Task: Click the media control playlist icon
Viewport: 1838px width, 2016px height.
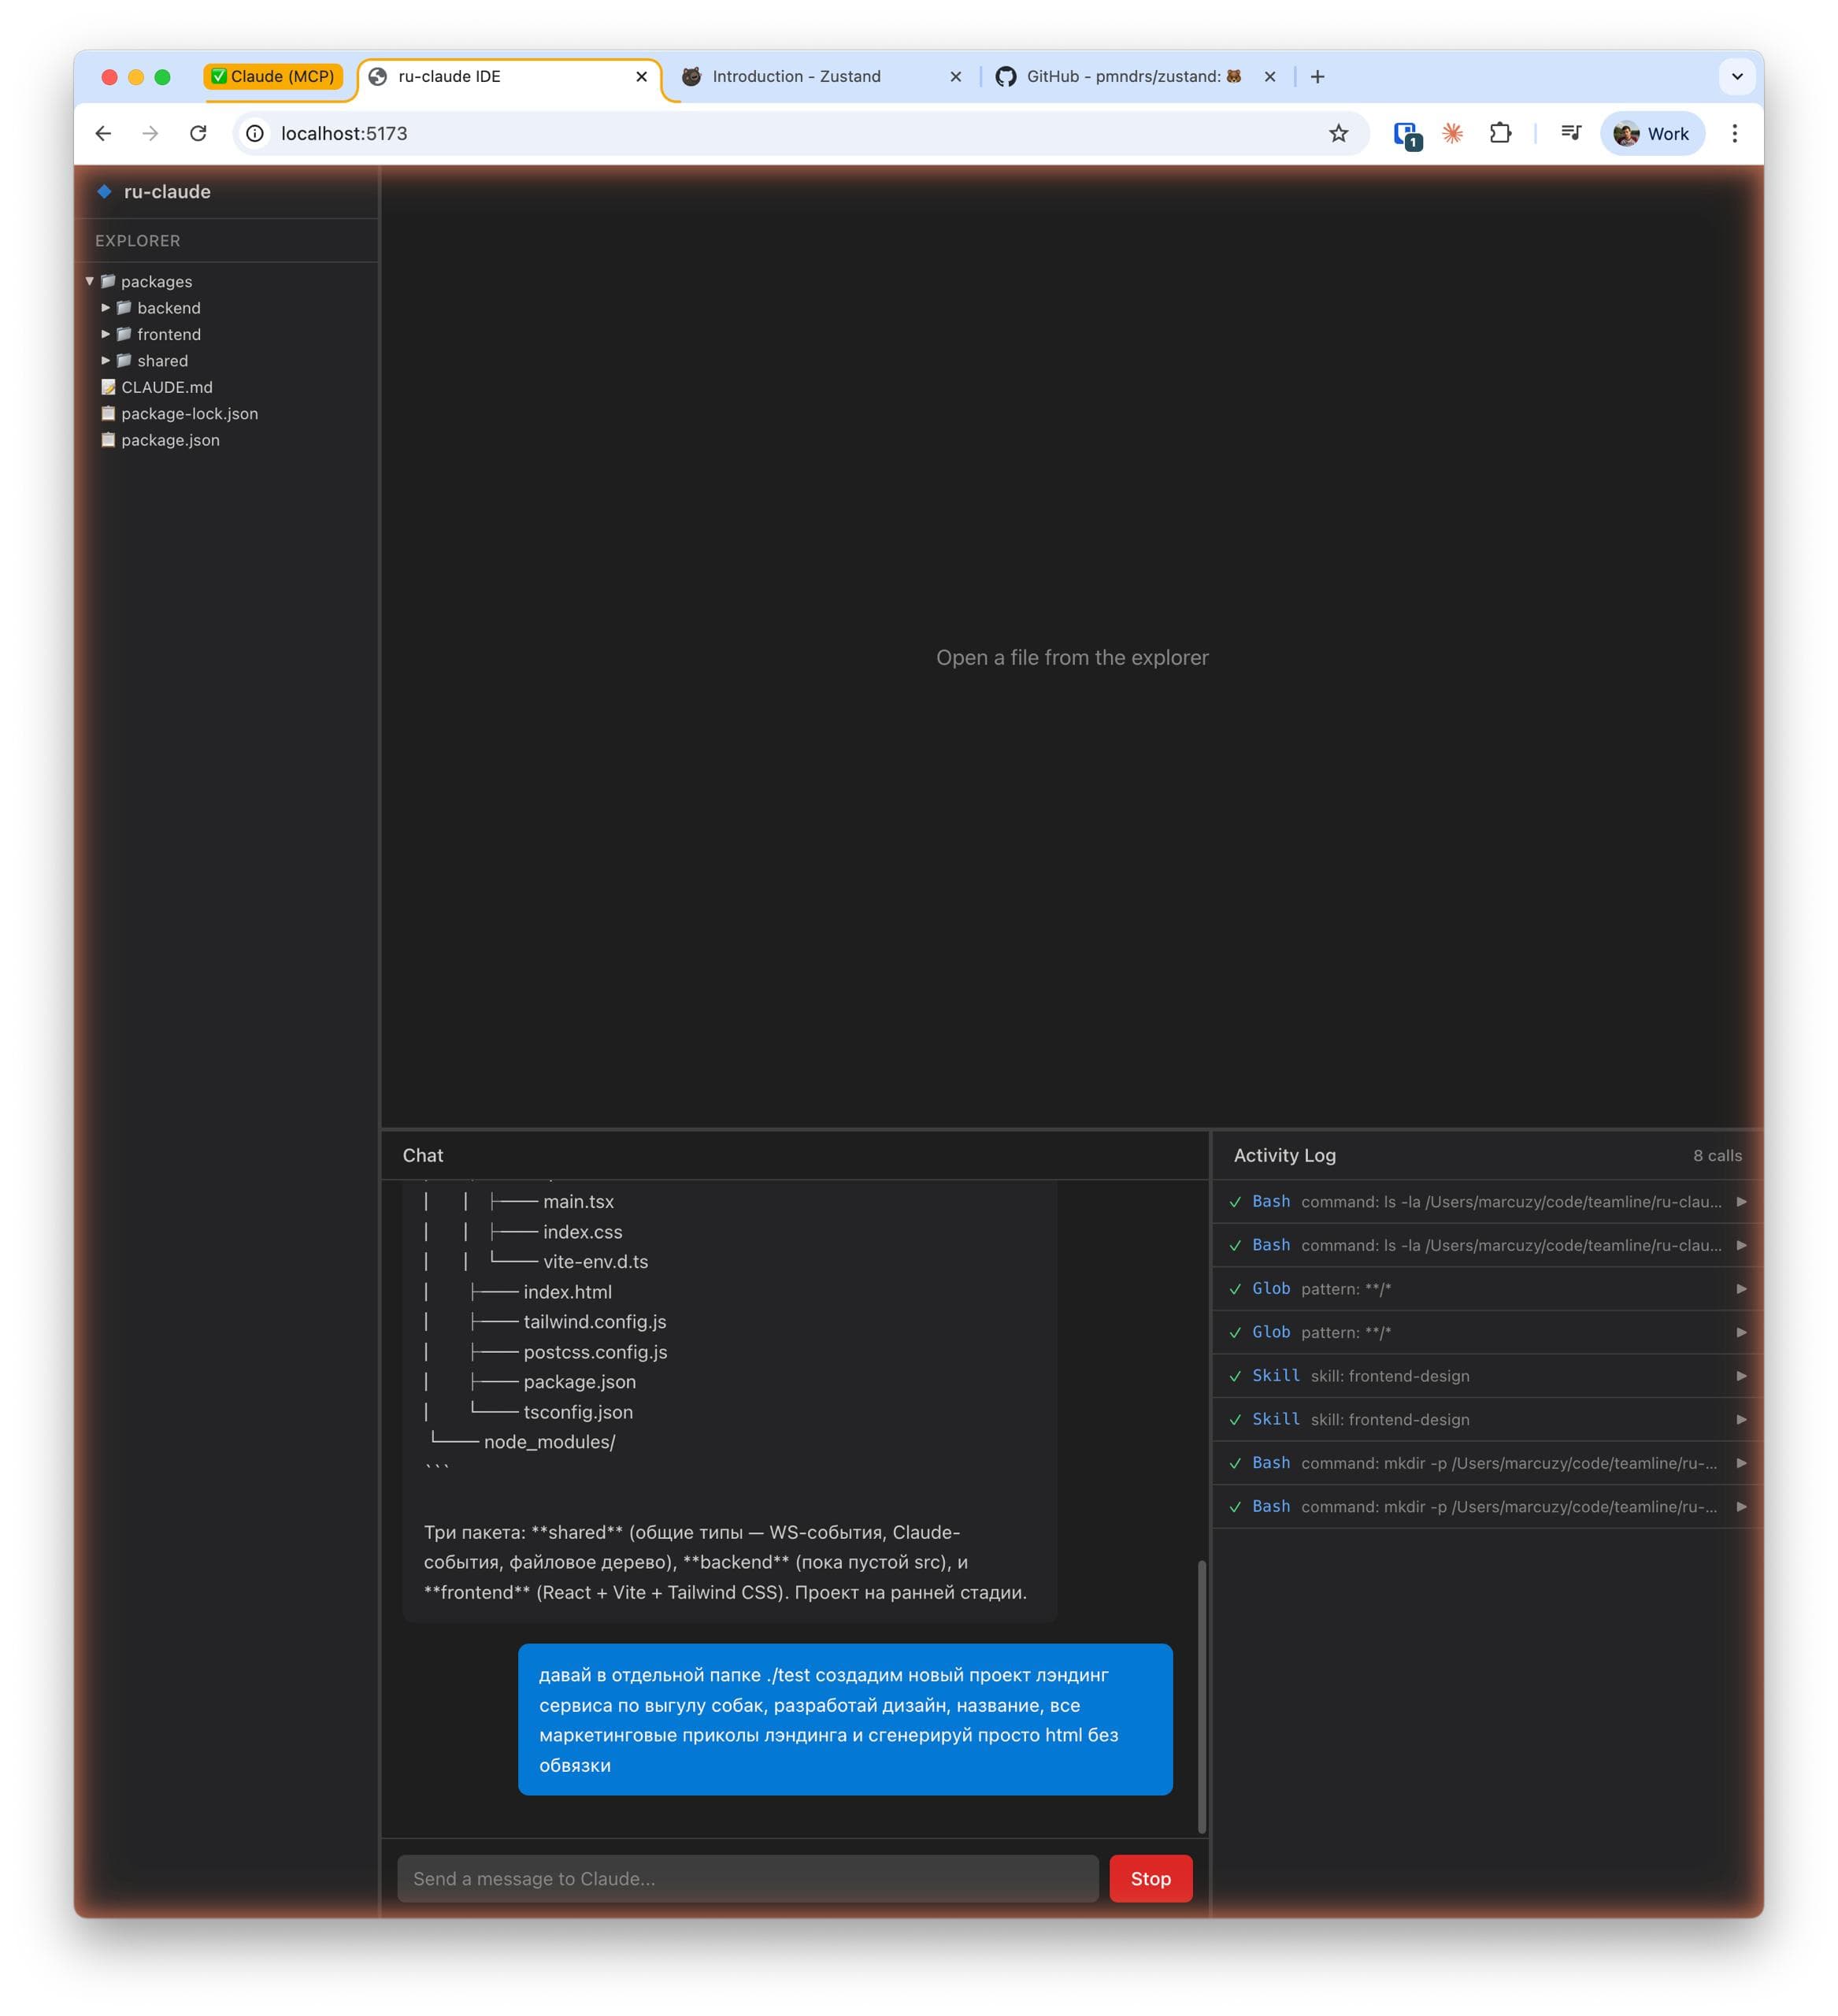Action: 1571,133
